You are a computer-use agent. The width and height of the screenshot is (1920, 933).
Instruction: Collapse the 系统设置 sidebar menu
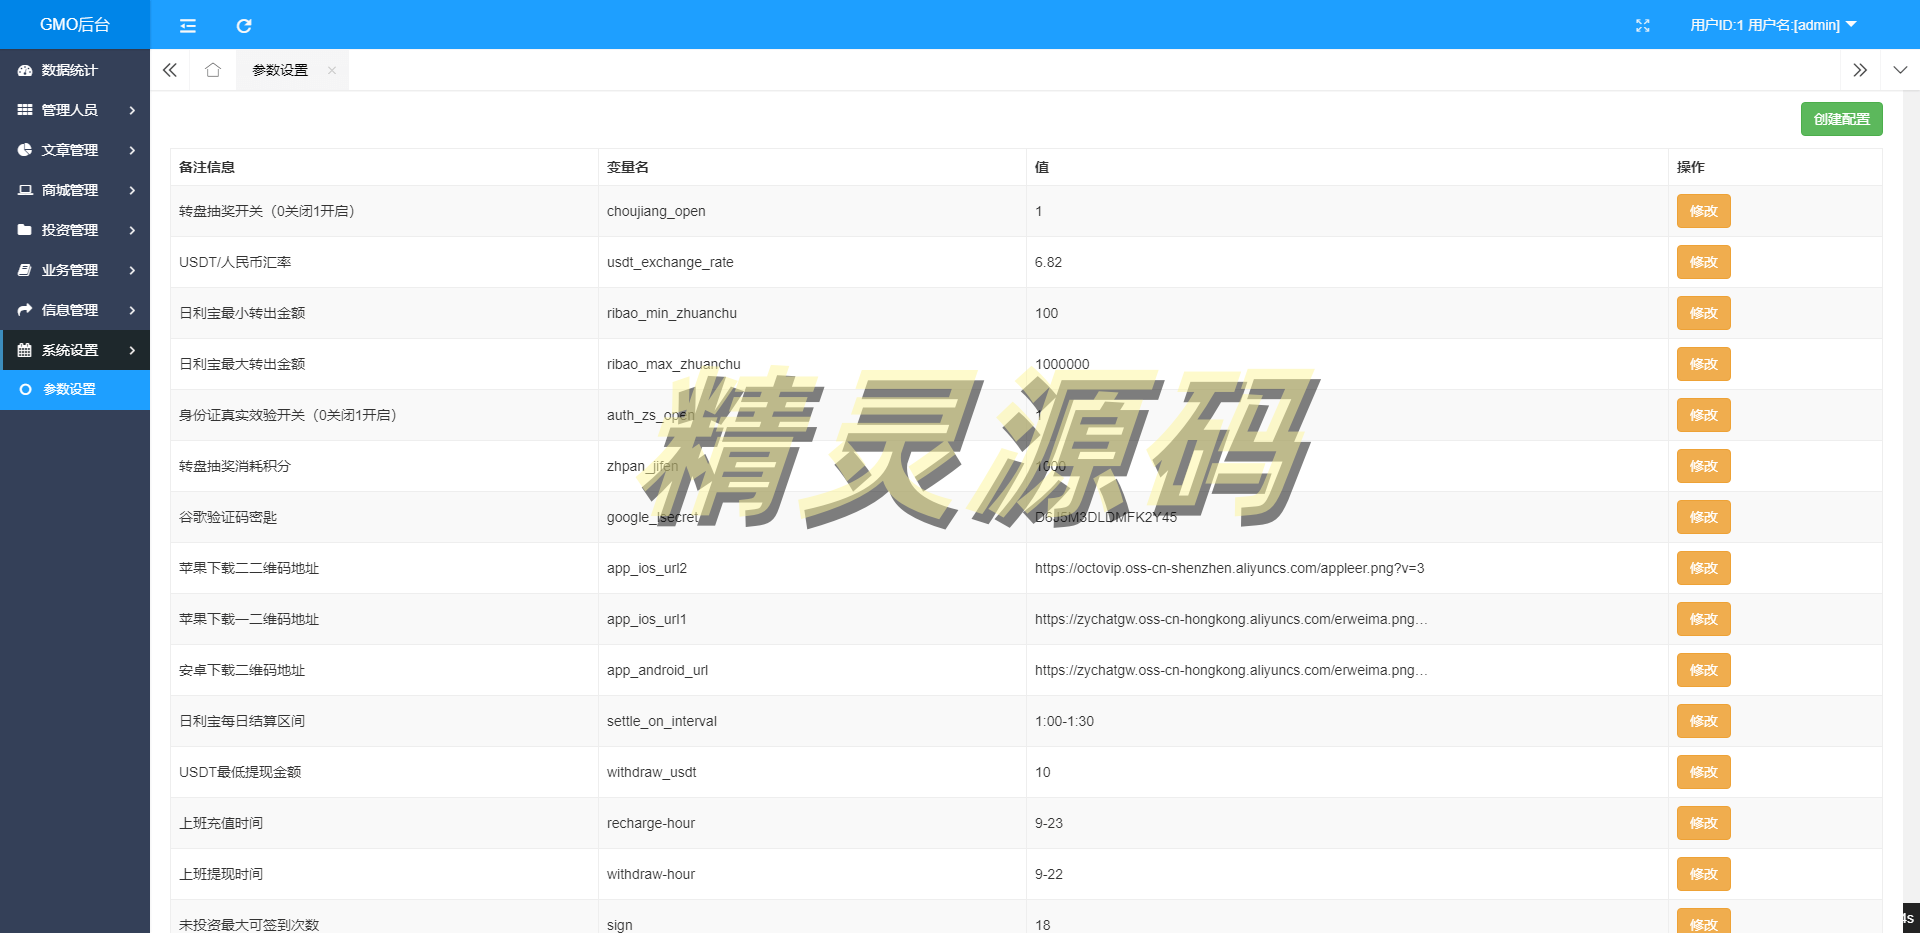point(75,350)
